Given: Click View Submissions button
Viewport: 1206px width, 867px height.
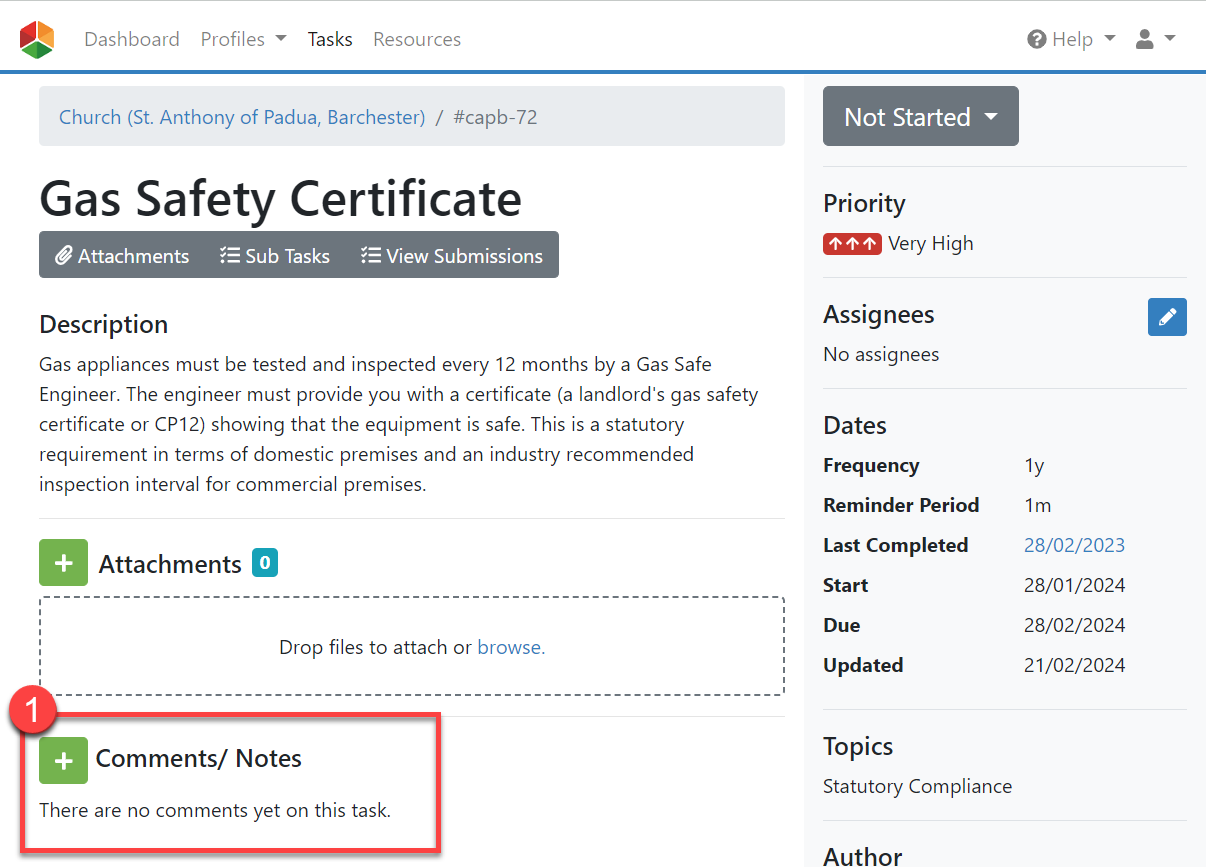Looking at the screenshot, I should coord(452,256).
